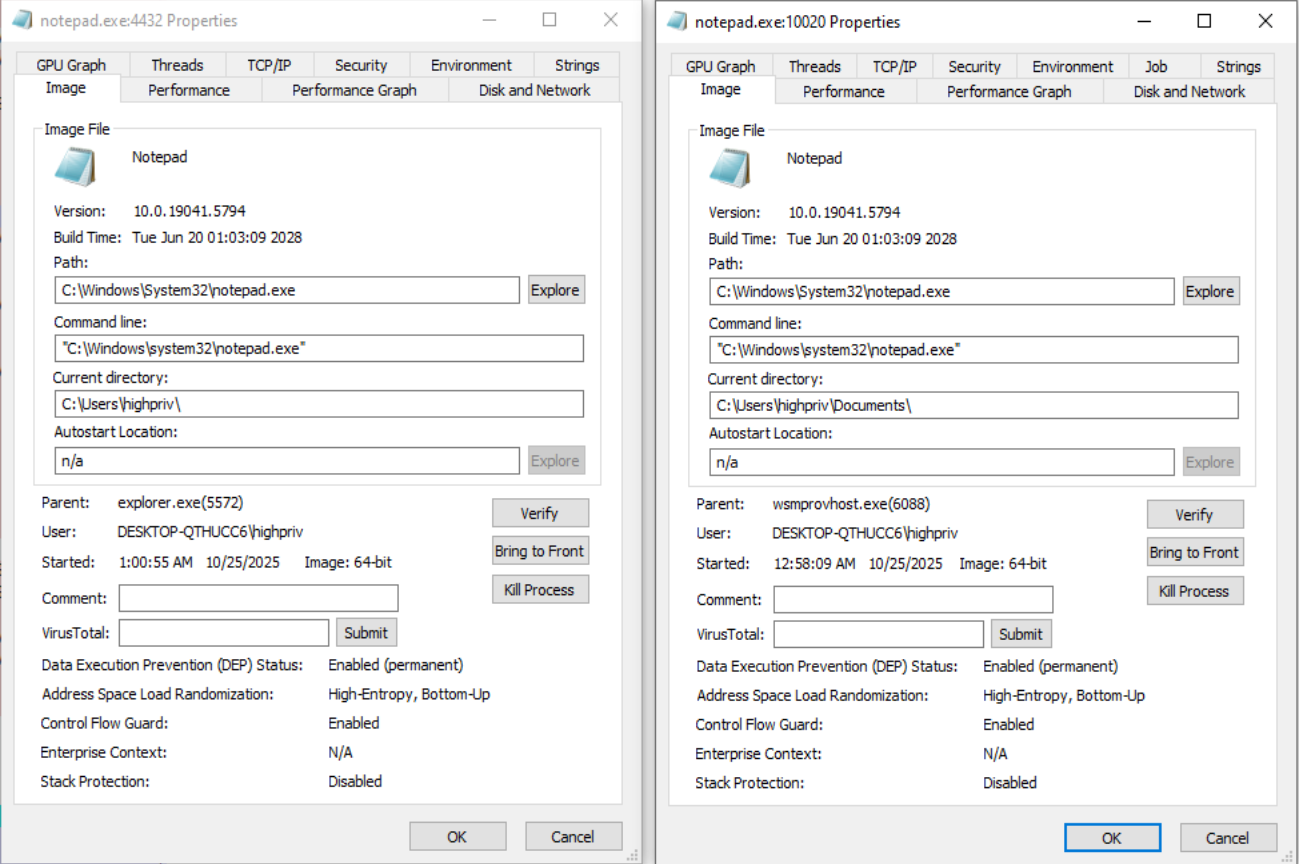Click title bar icon of notepad.exe:4432 window
This screenshot has height=864, width=1299.
(x=22, y=20)
